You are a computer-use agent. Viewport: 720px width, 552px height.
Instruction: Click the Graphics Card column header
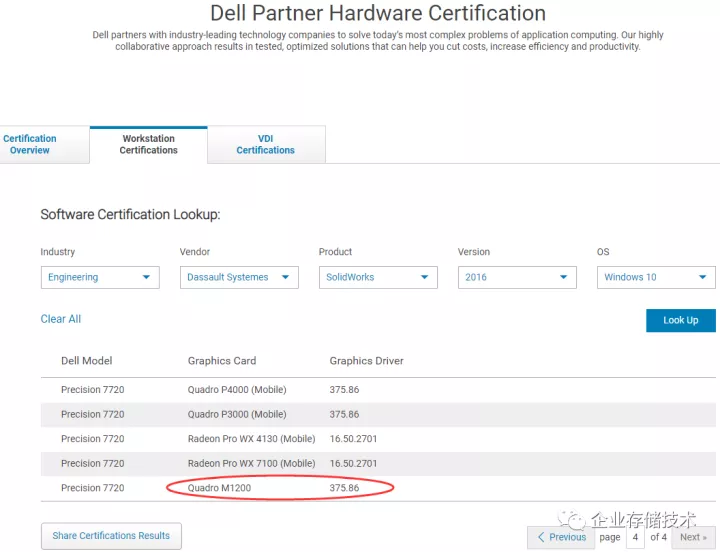tap(222, 361)
